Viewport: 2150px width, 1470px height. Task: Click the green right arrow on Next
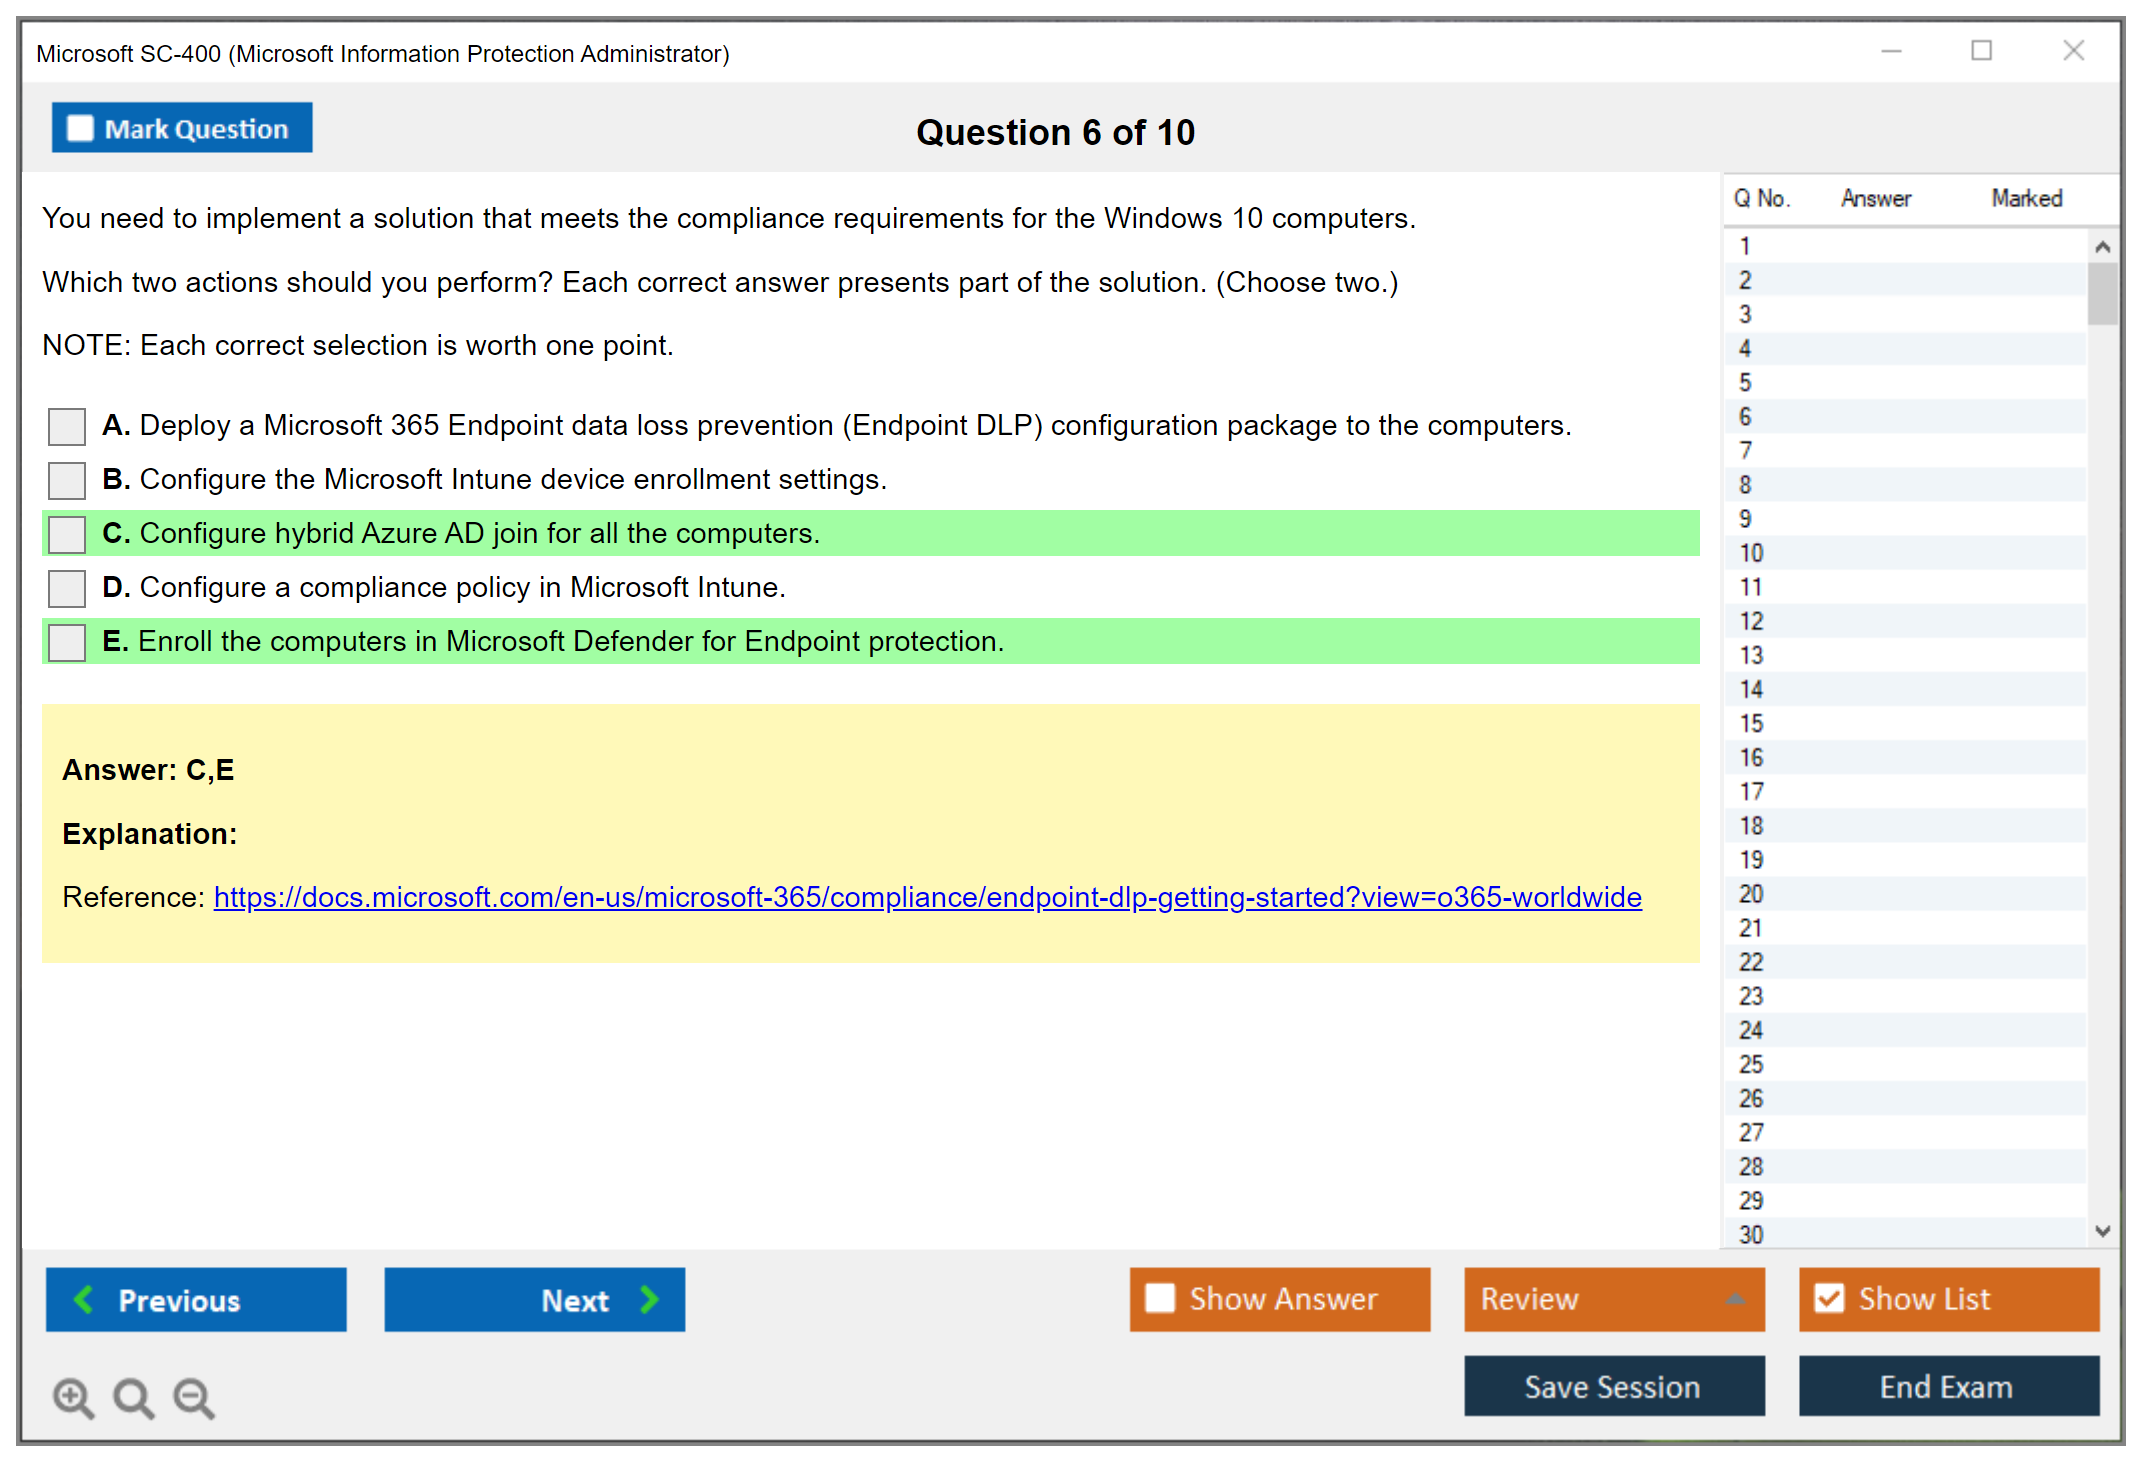(x=650, y=1299)
